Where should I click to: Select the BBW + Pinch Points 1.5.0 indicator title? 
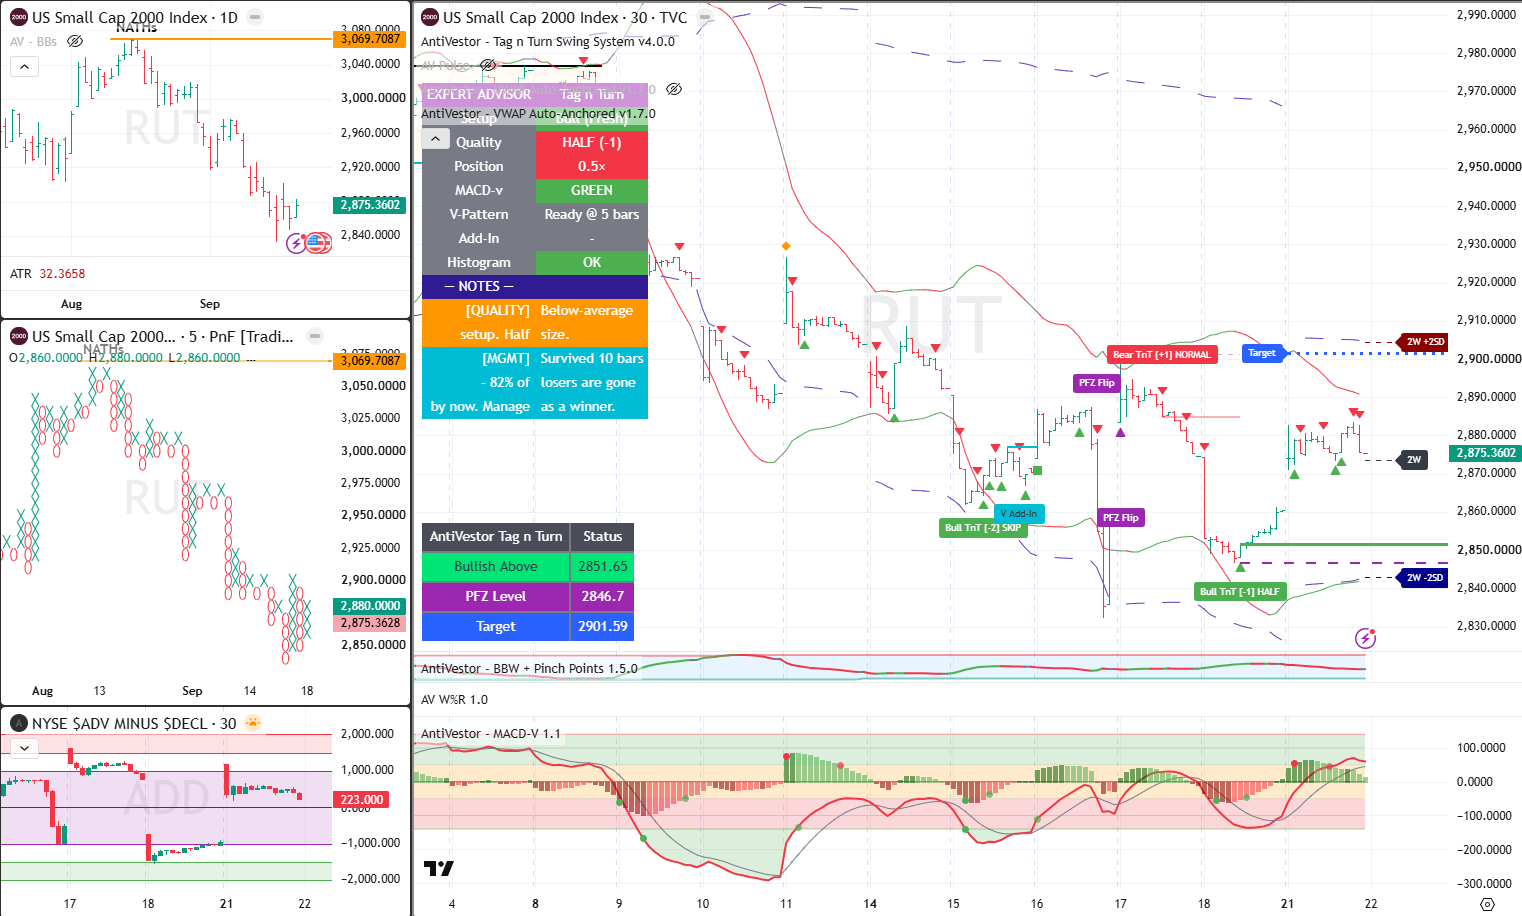coord(529,668)
